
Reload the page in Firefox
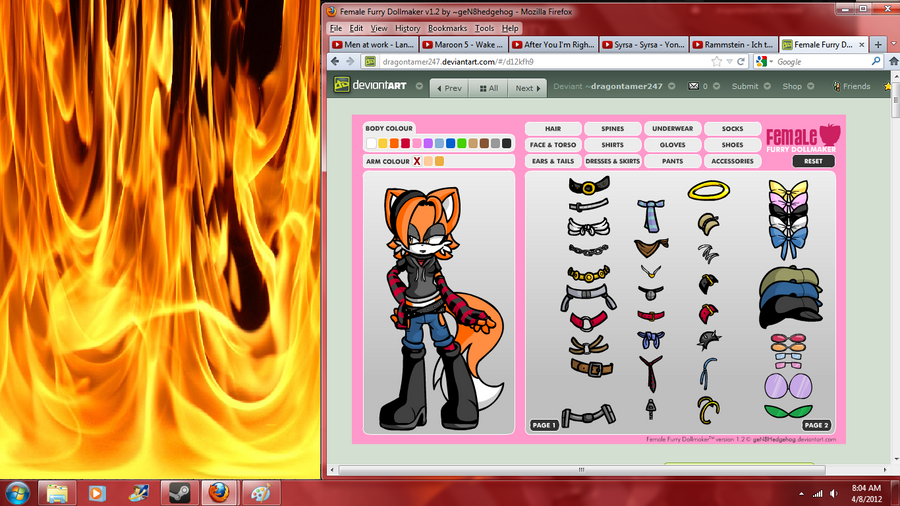[x=741, y=61]
